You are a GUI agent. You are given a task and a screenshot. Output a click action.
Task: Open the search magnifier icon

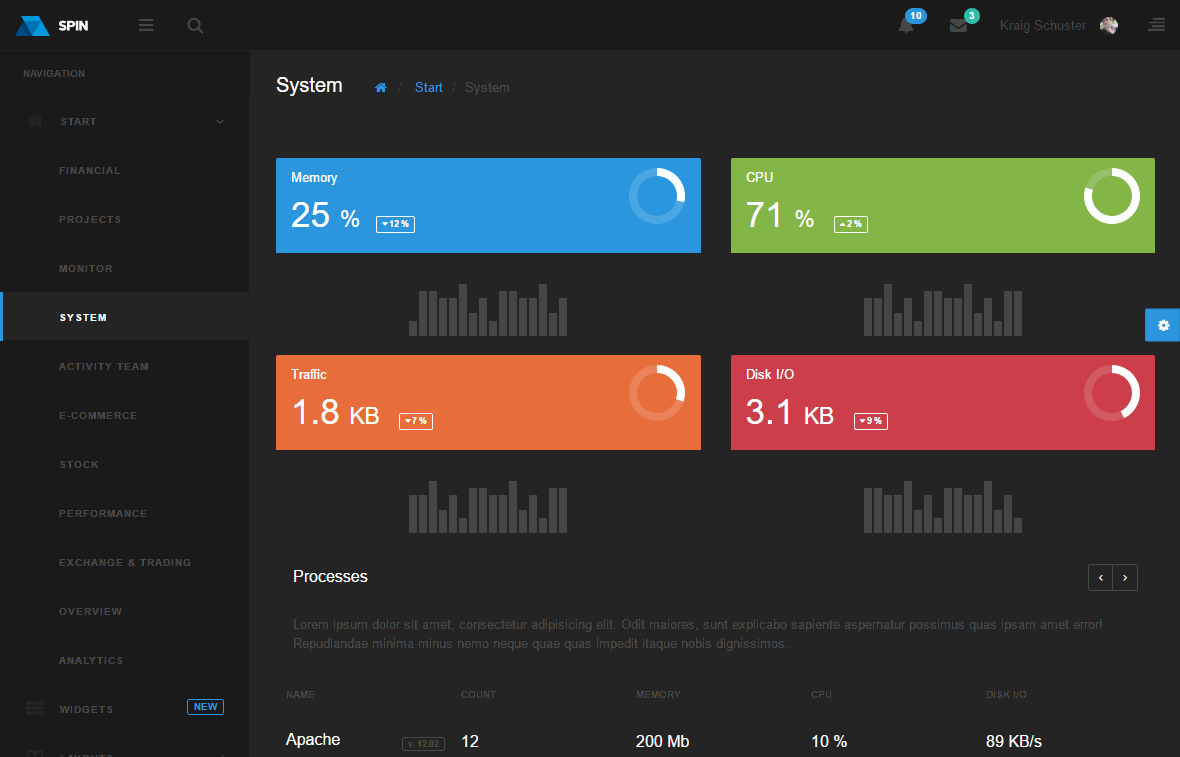click(x=195, y=26)
